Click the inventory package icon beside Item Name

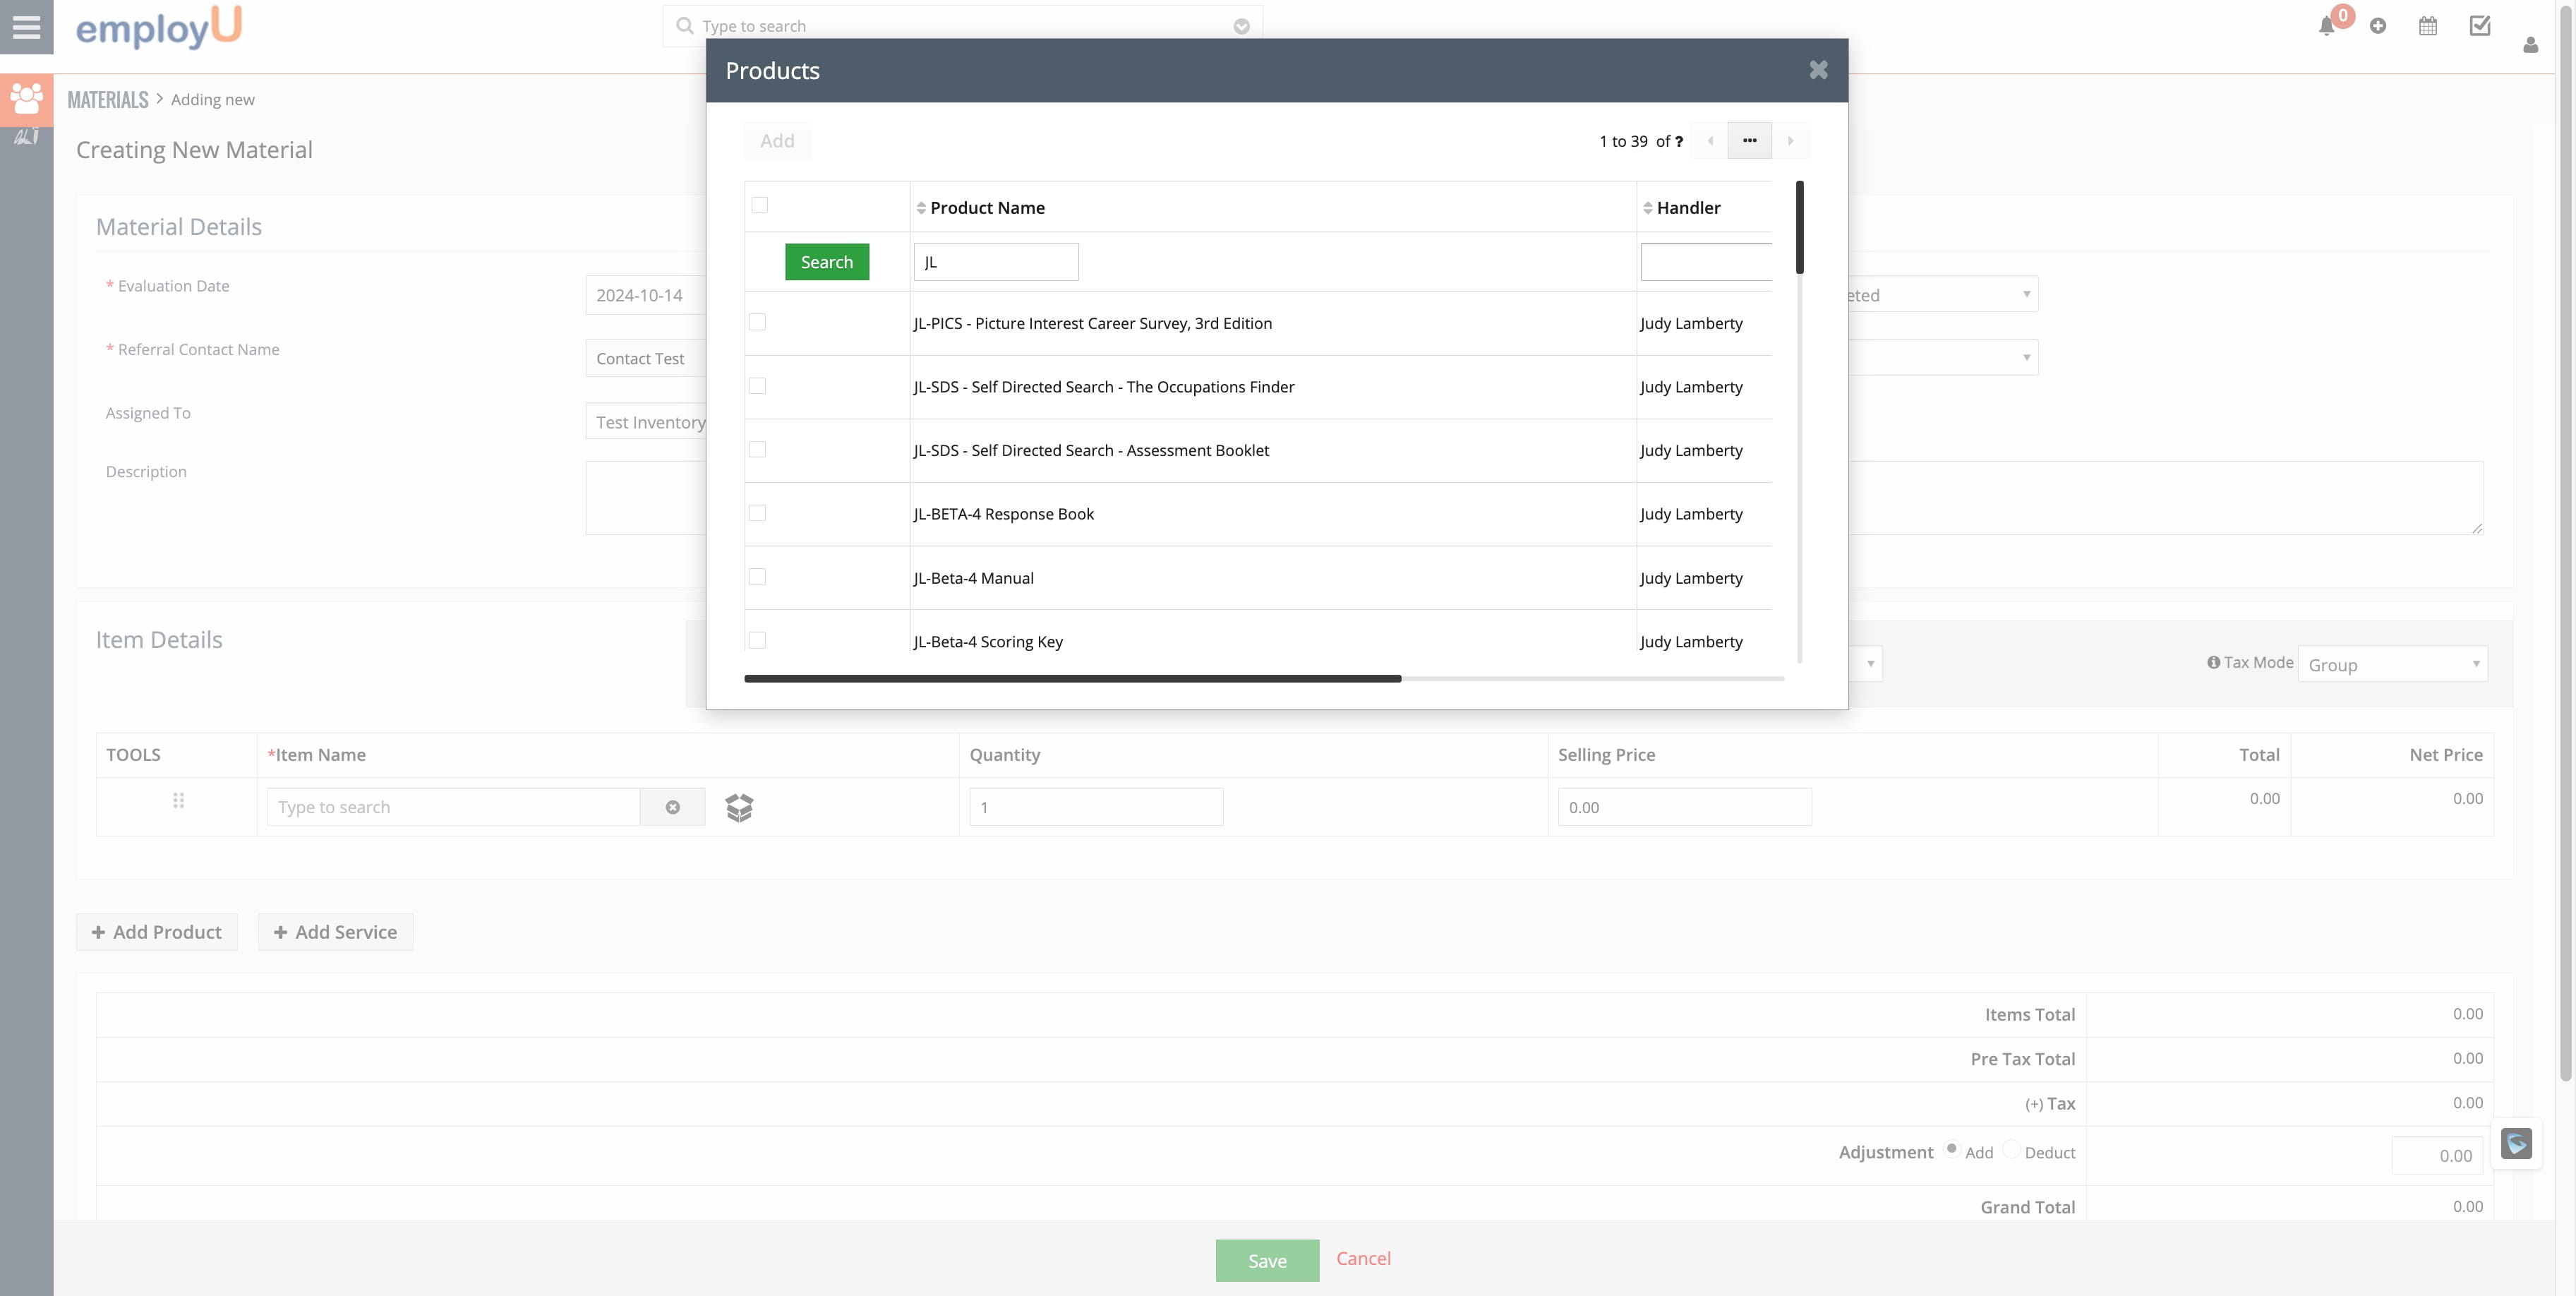740,807
